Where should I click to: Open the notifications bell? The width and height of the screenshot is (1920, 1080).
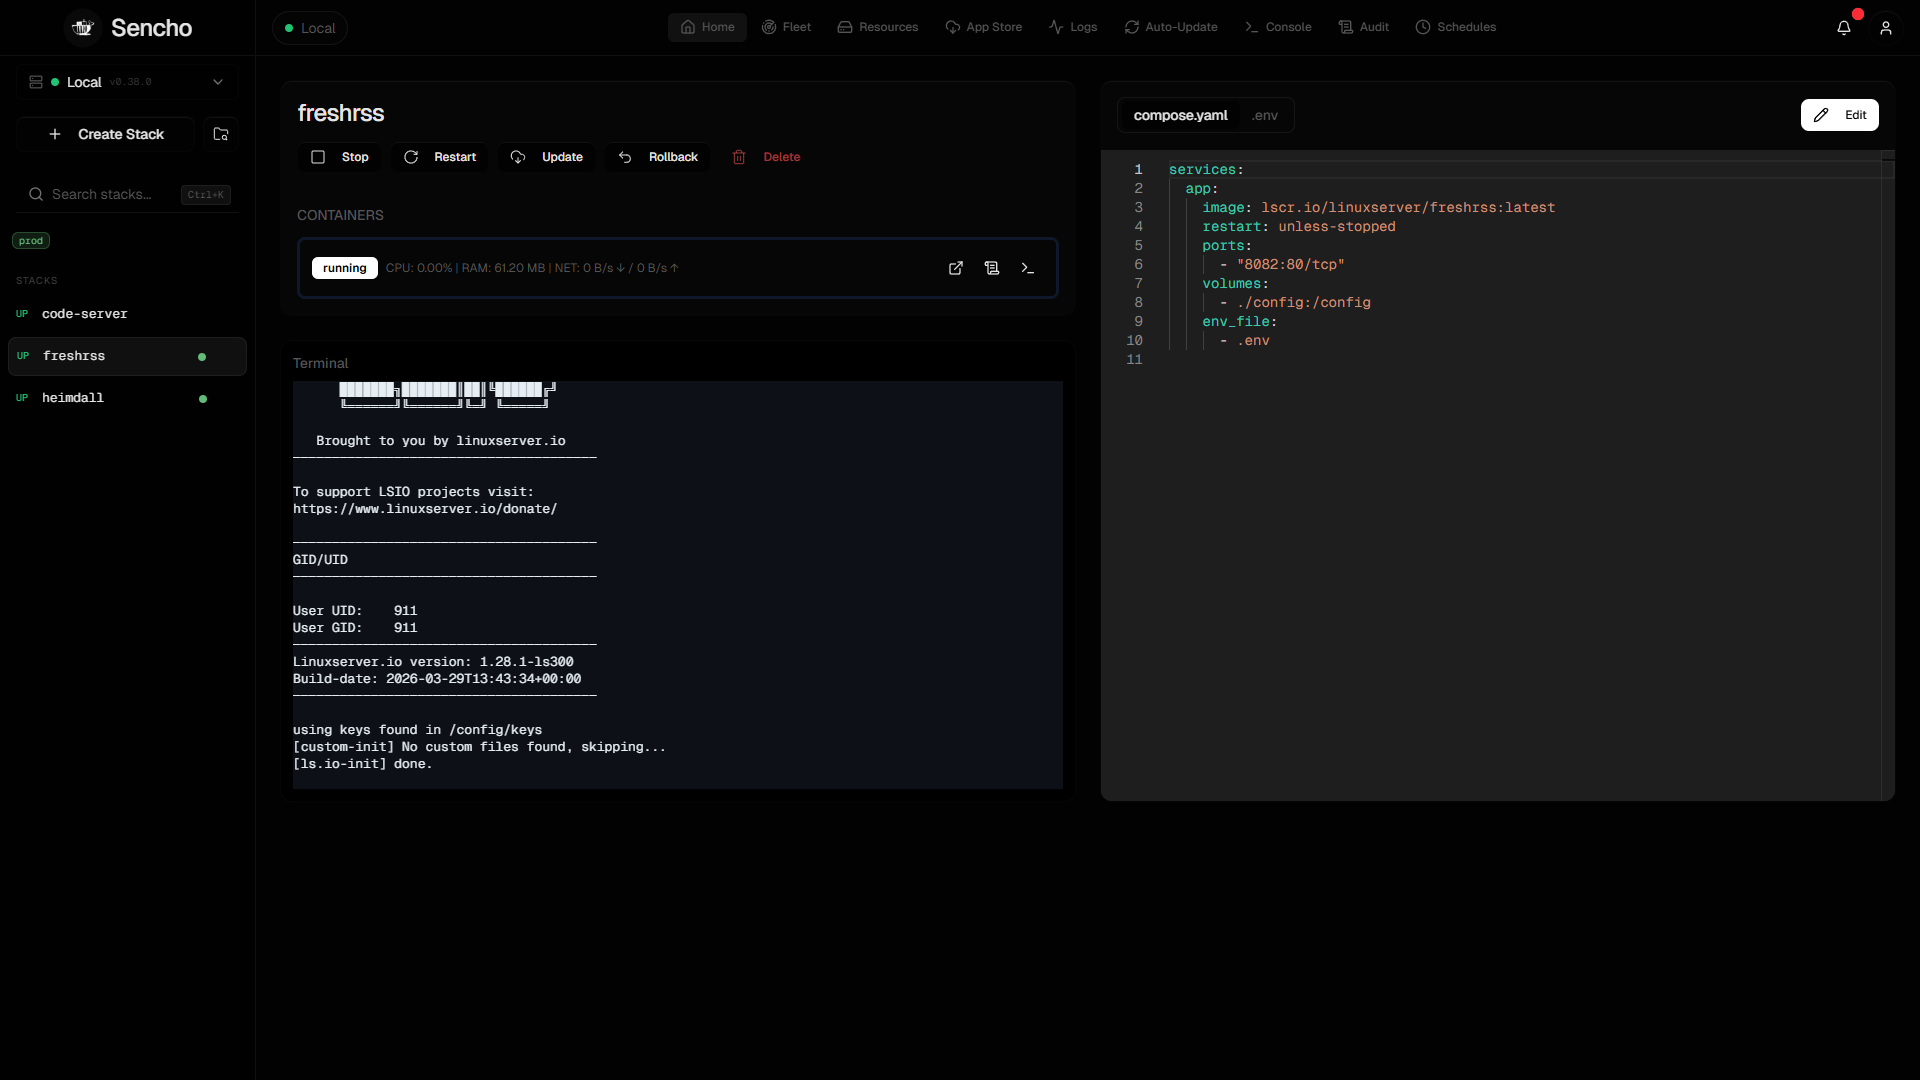1844,28
